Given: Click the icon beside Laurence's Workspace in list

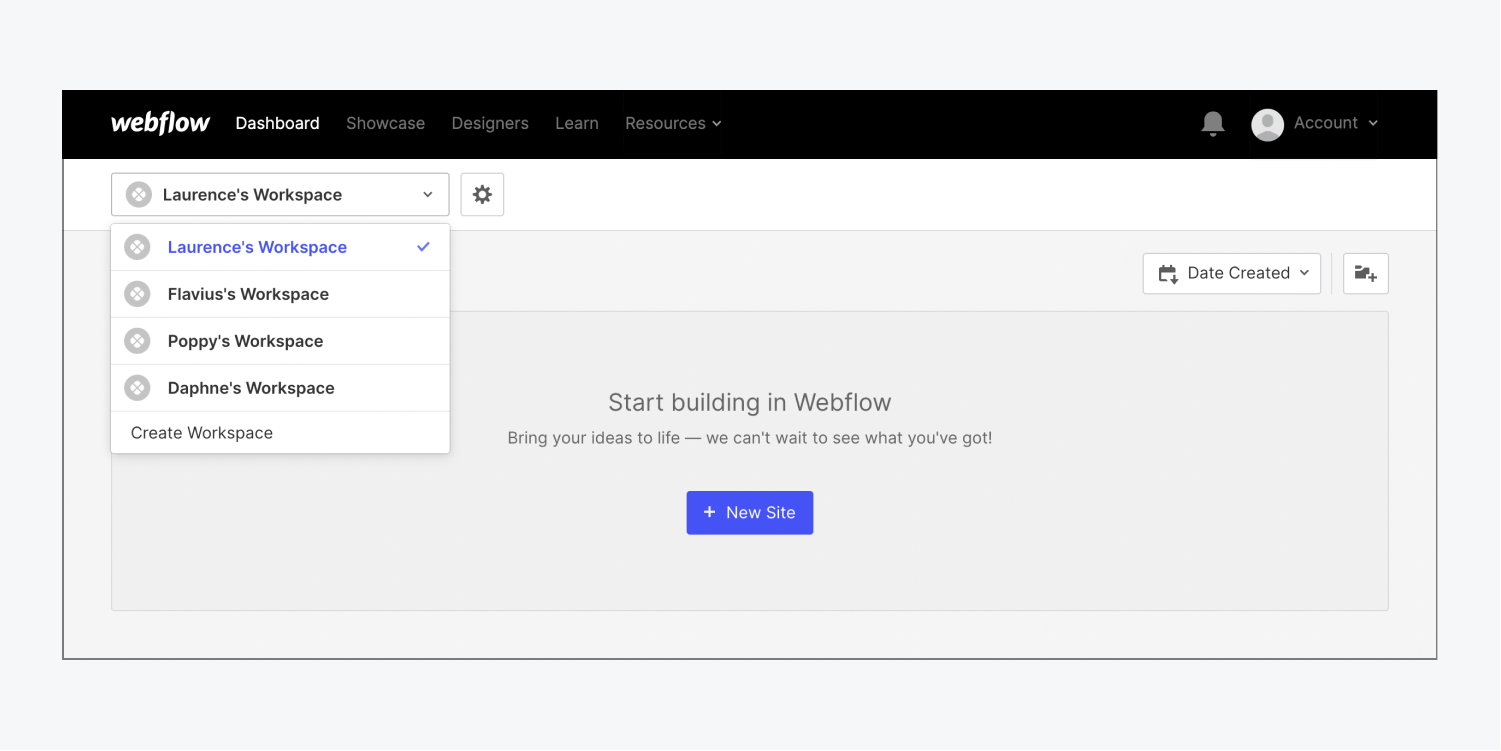Looking at the screenshot, I should click(137, 247).
